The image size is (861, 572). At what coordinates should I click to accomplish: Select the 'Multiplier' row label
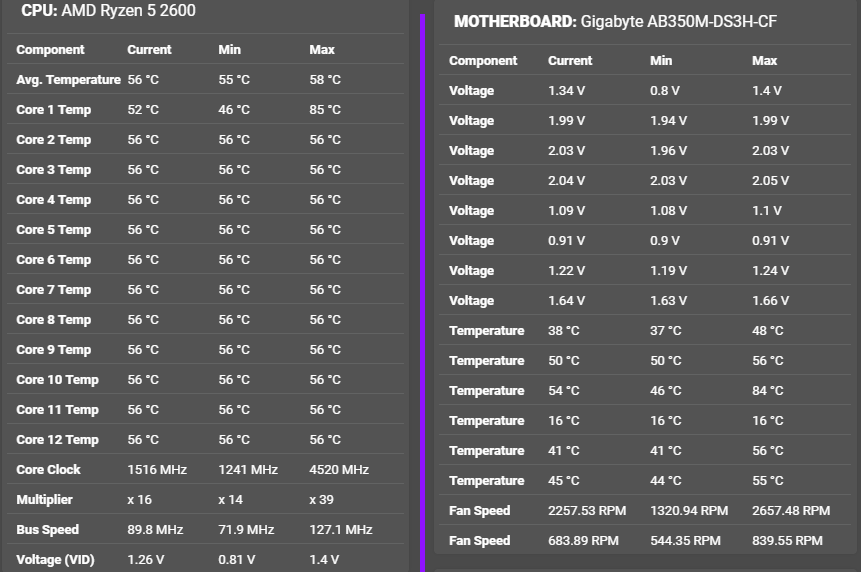(x=44, y=500)
